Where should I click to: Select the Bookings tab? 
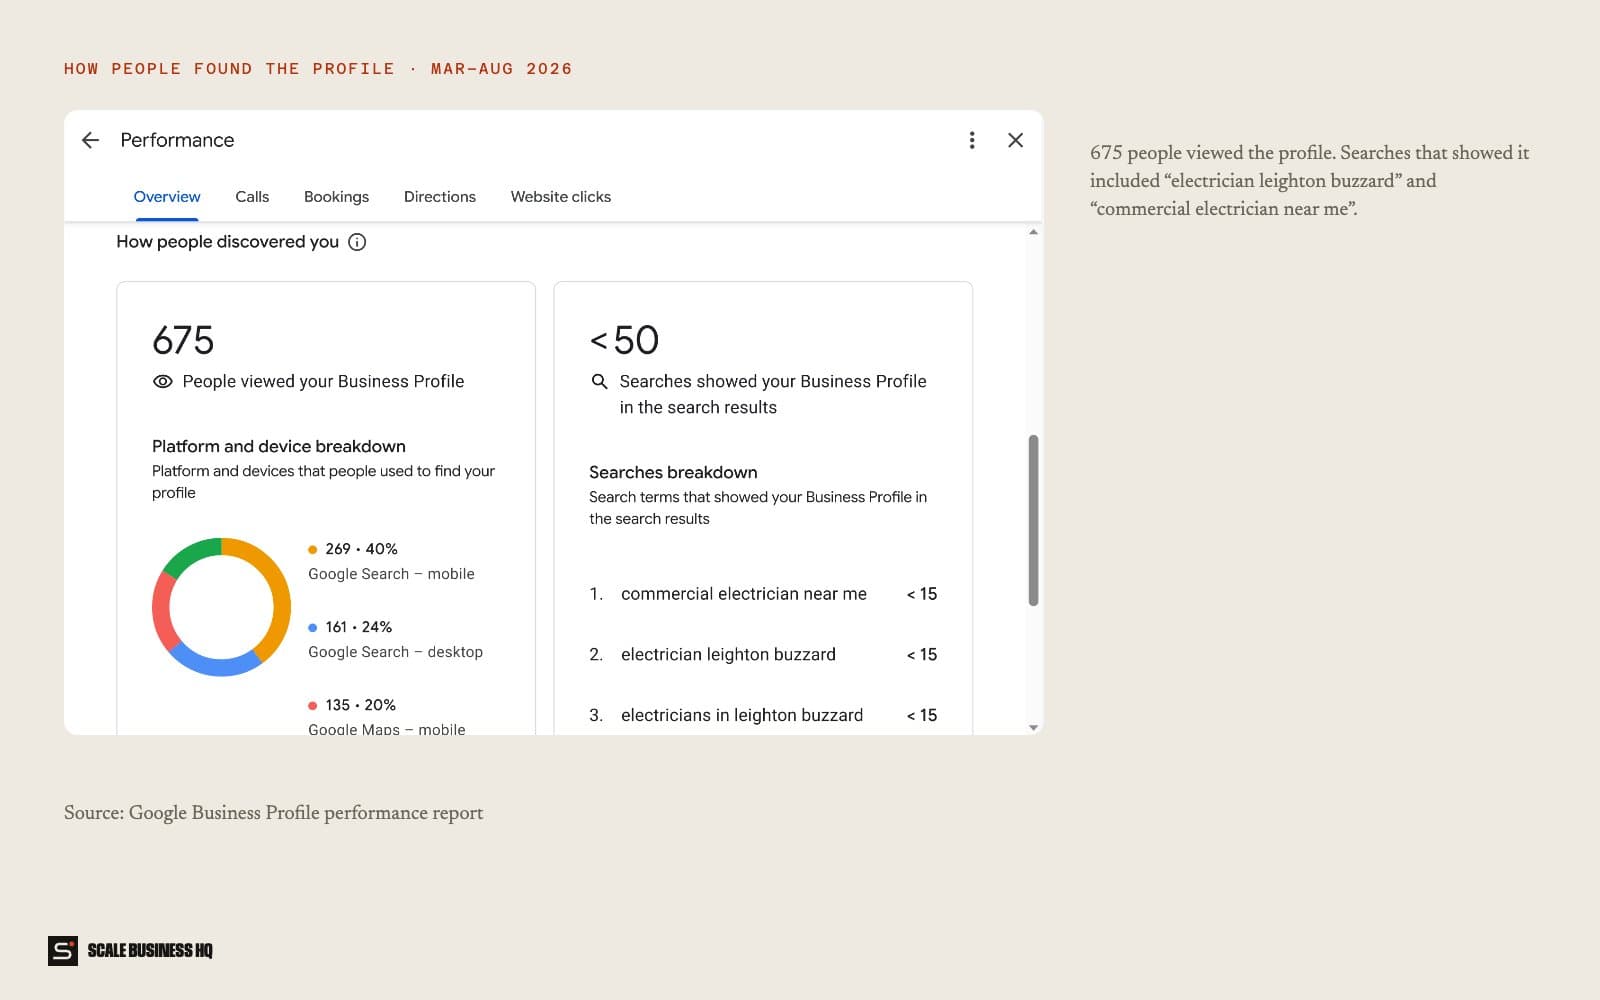[x=336, y=197]
